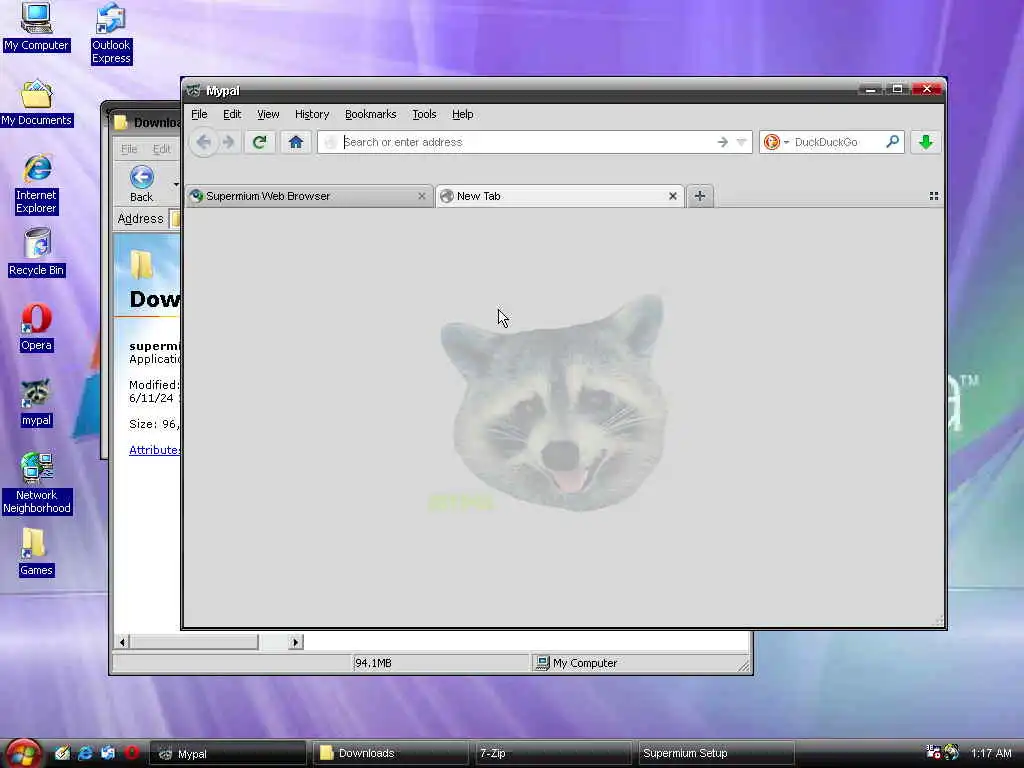Click My Computer in Downloads status bar
Screen dimensions: 1024x768
coord(576,663)
